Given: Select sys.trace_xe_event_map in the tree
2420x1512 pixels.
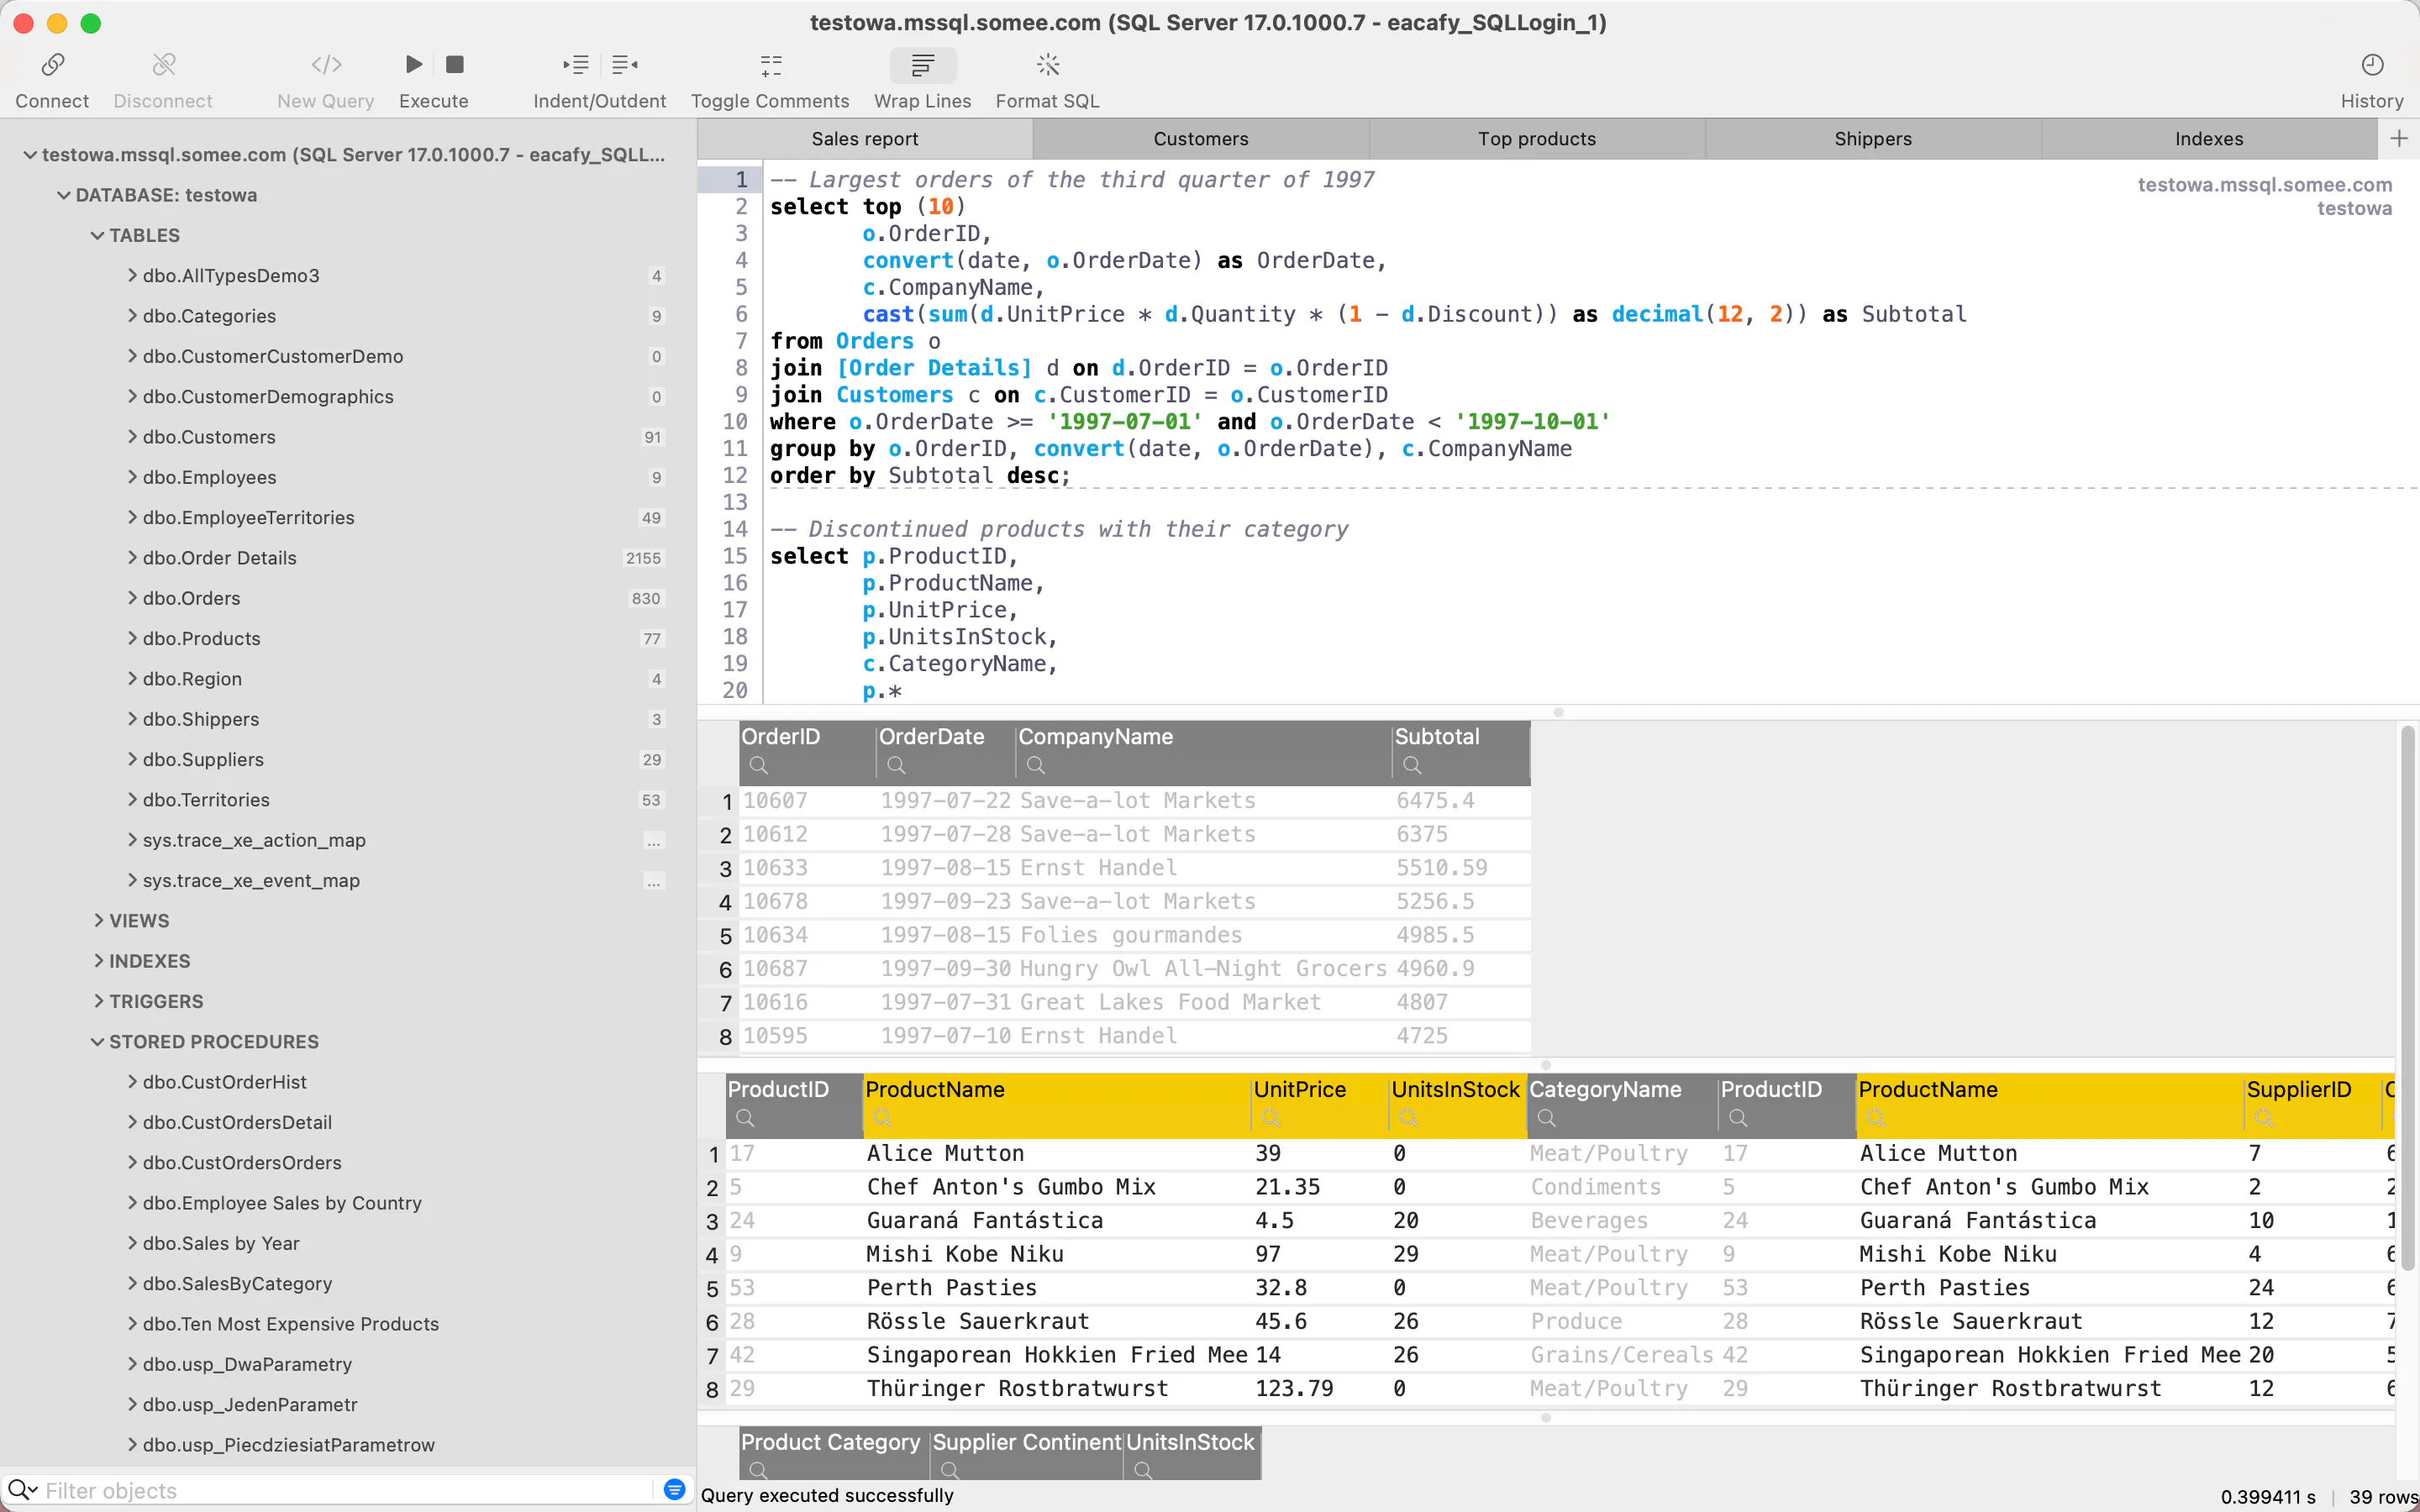Looking at the screenshot, I should click(x=251, y=880).
